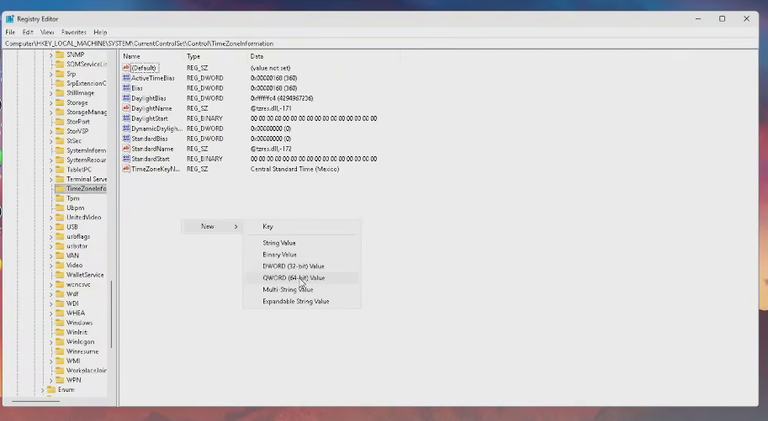Expand the Enum tree node
This screenshot has width=768, height=421.
43,390
